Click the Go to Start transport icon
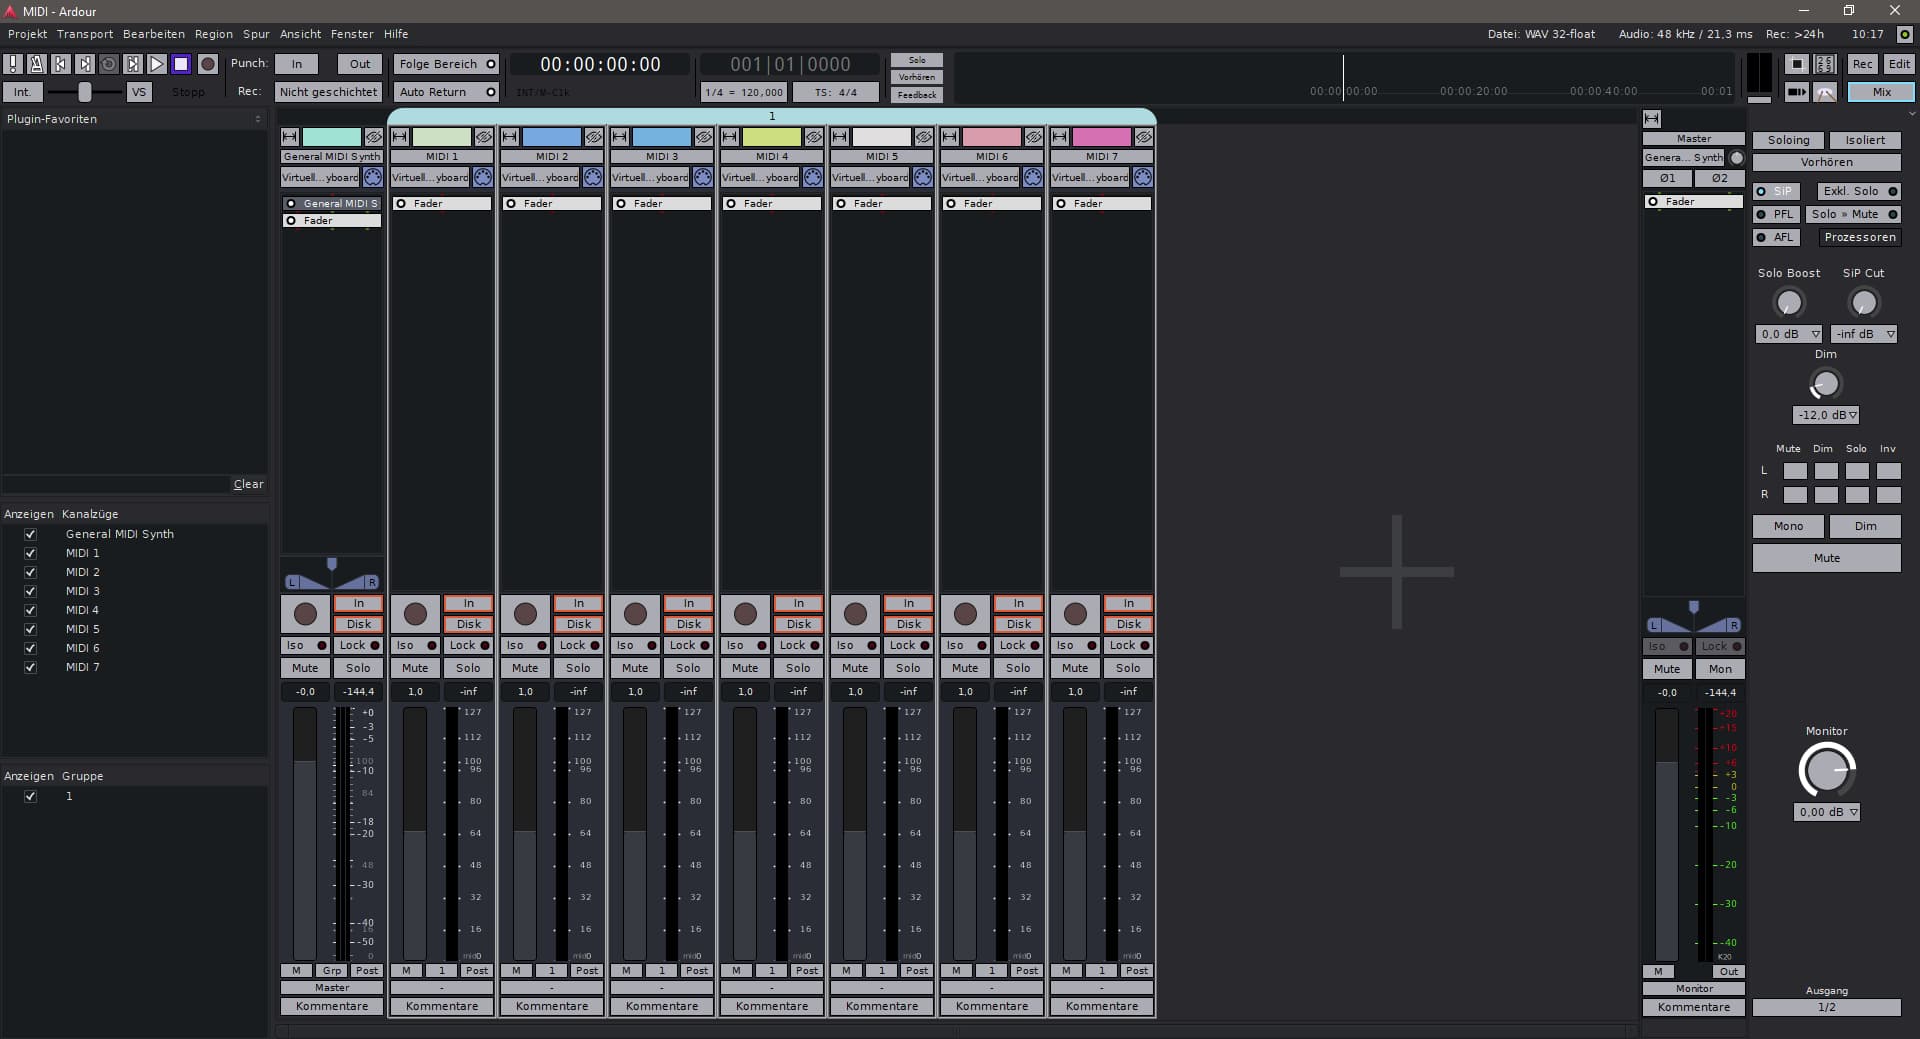The height and width of the screenshot is (1039, 1920). pos(60,64)
